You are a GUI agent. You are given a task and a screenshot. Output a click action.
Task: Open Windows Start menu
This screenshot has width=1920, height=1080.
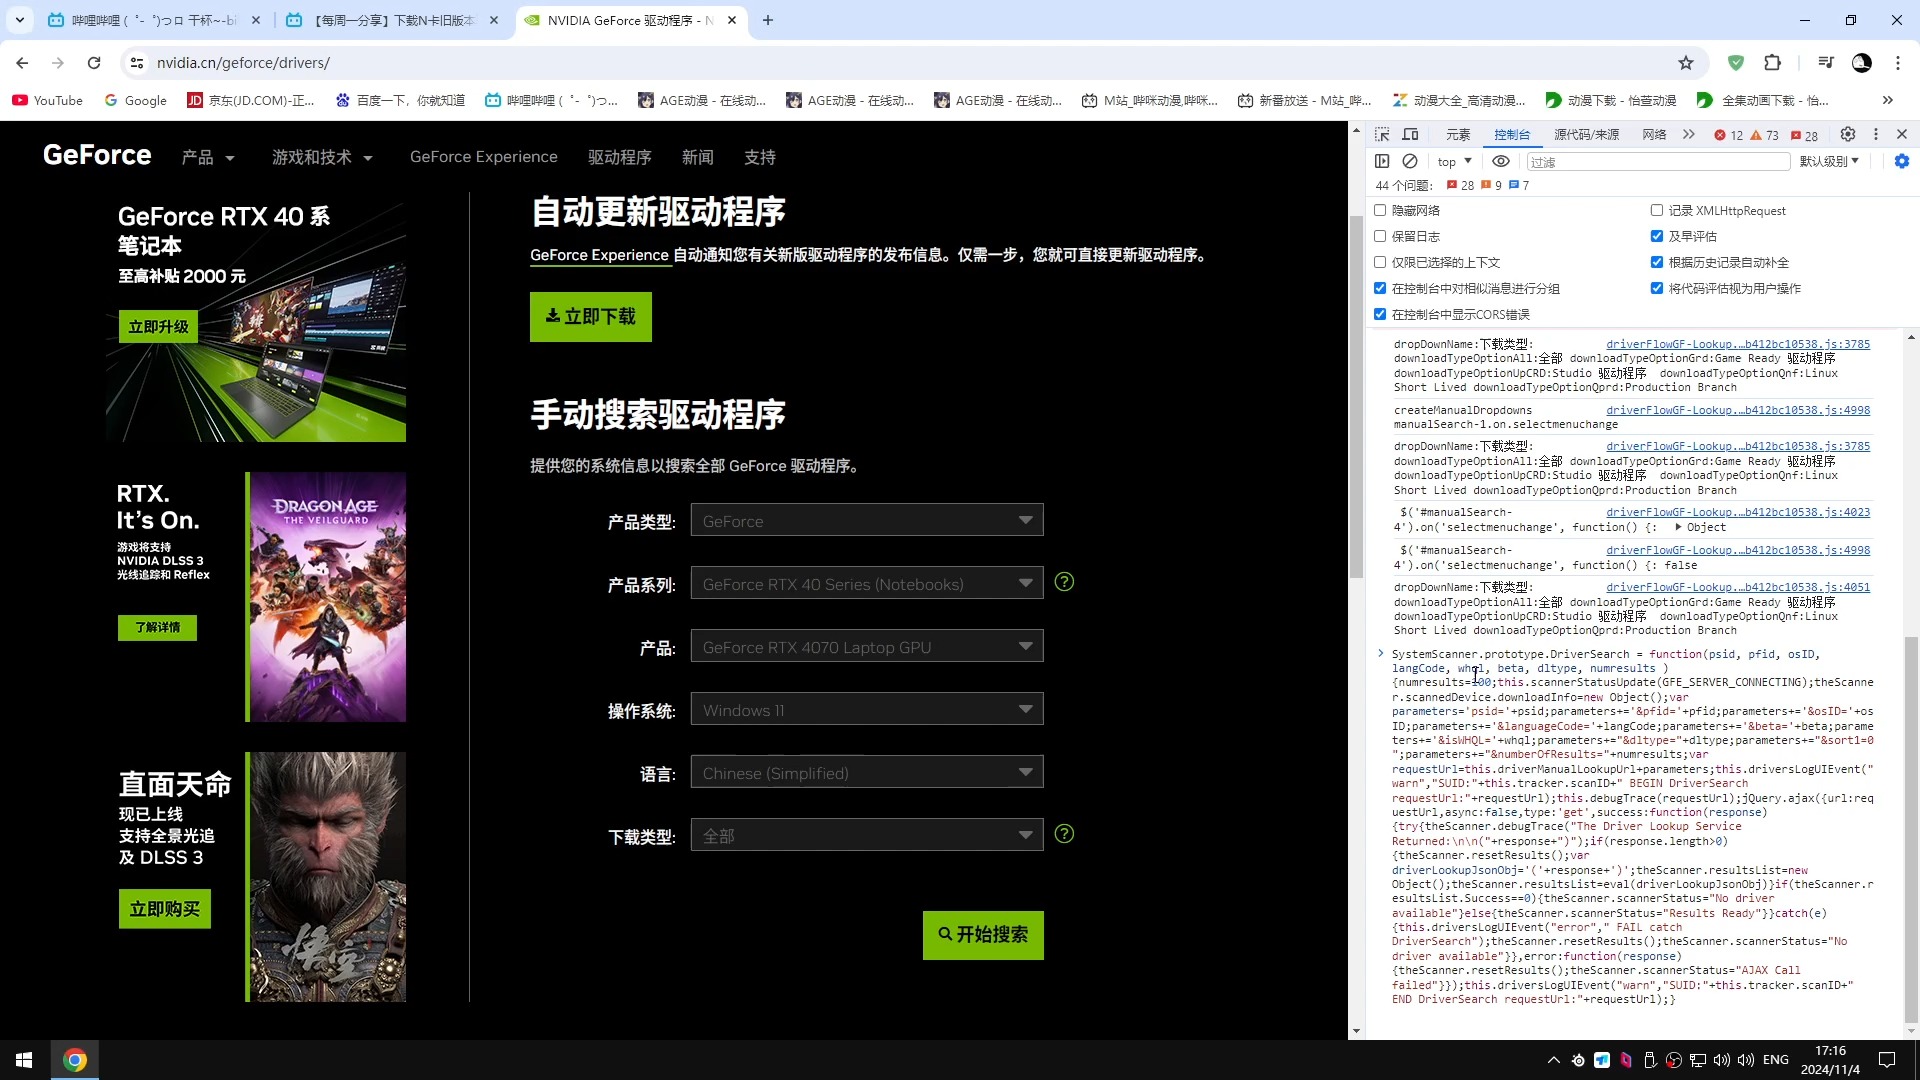pyautogui.click(x=24, y=1060)
